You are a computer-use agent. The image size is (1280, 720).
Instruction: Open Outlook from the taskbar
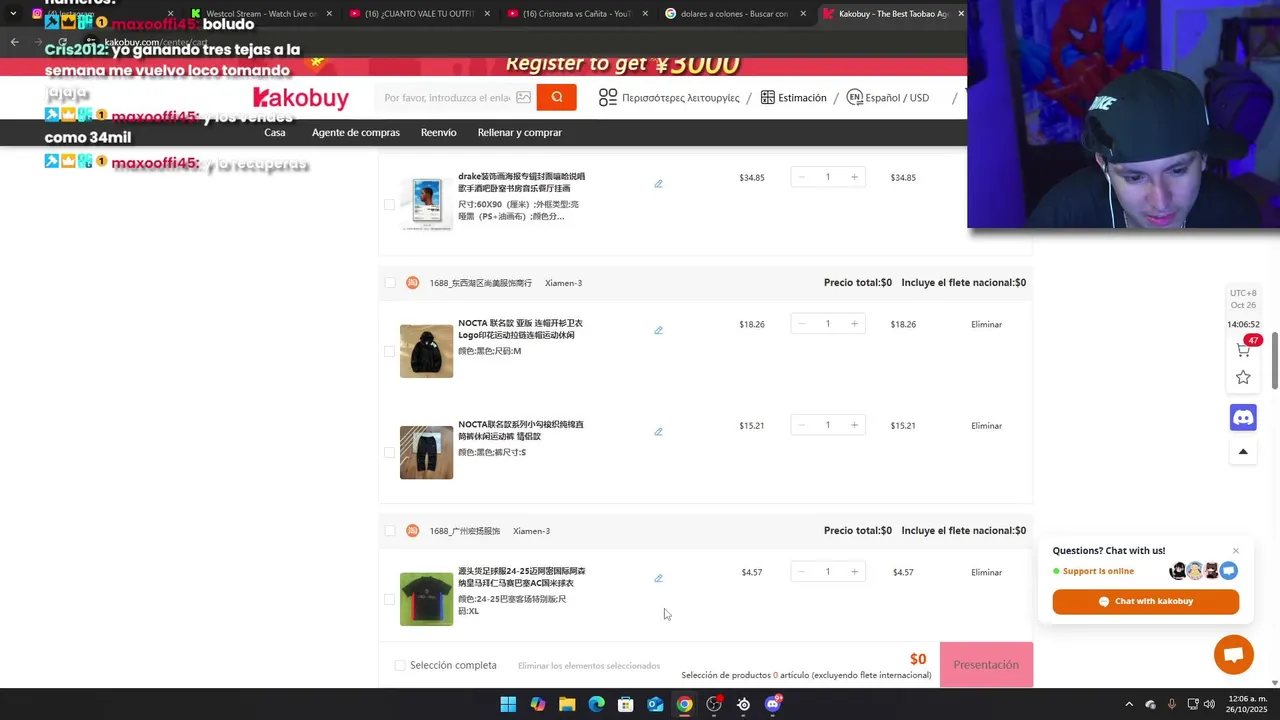tap(655, 704)
